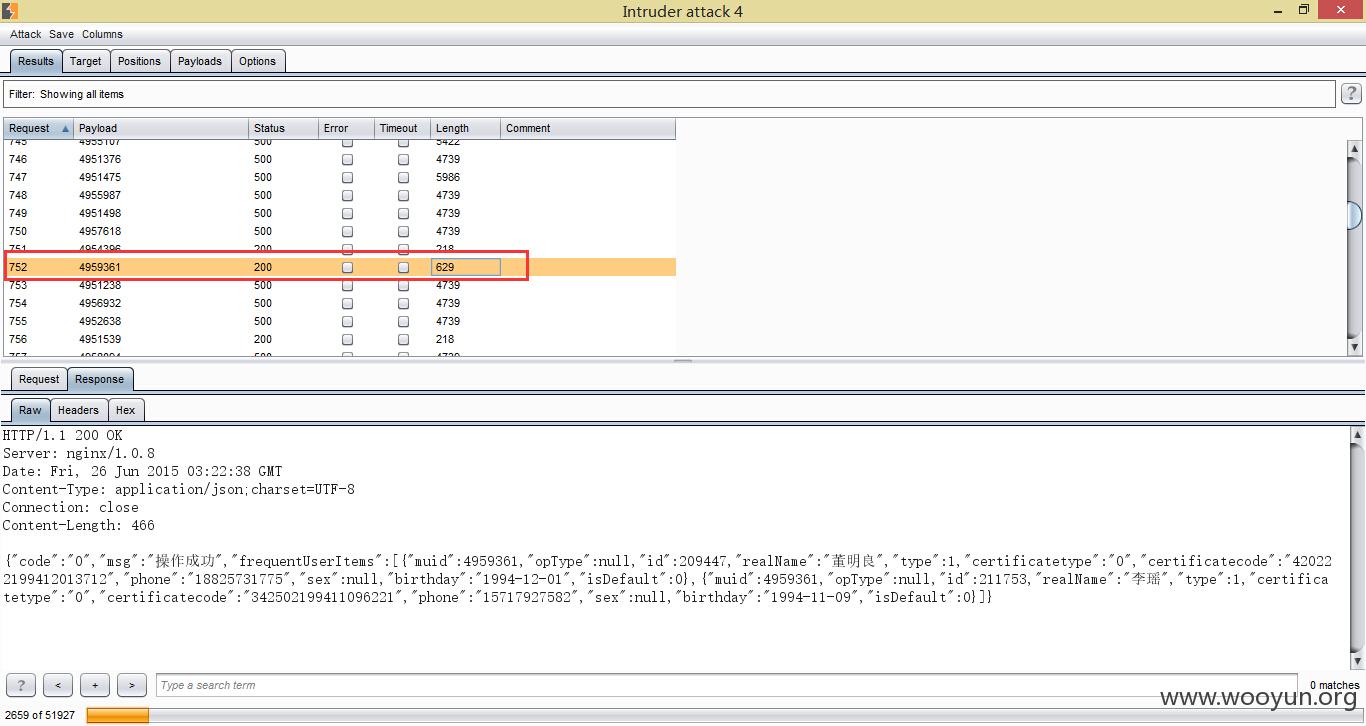Open the Save menu
This screenshot has height=726, width=1366.
61,34
